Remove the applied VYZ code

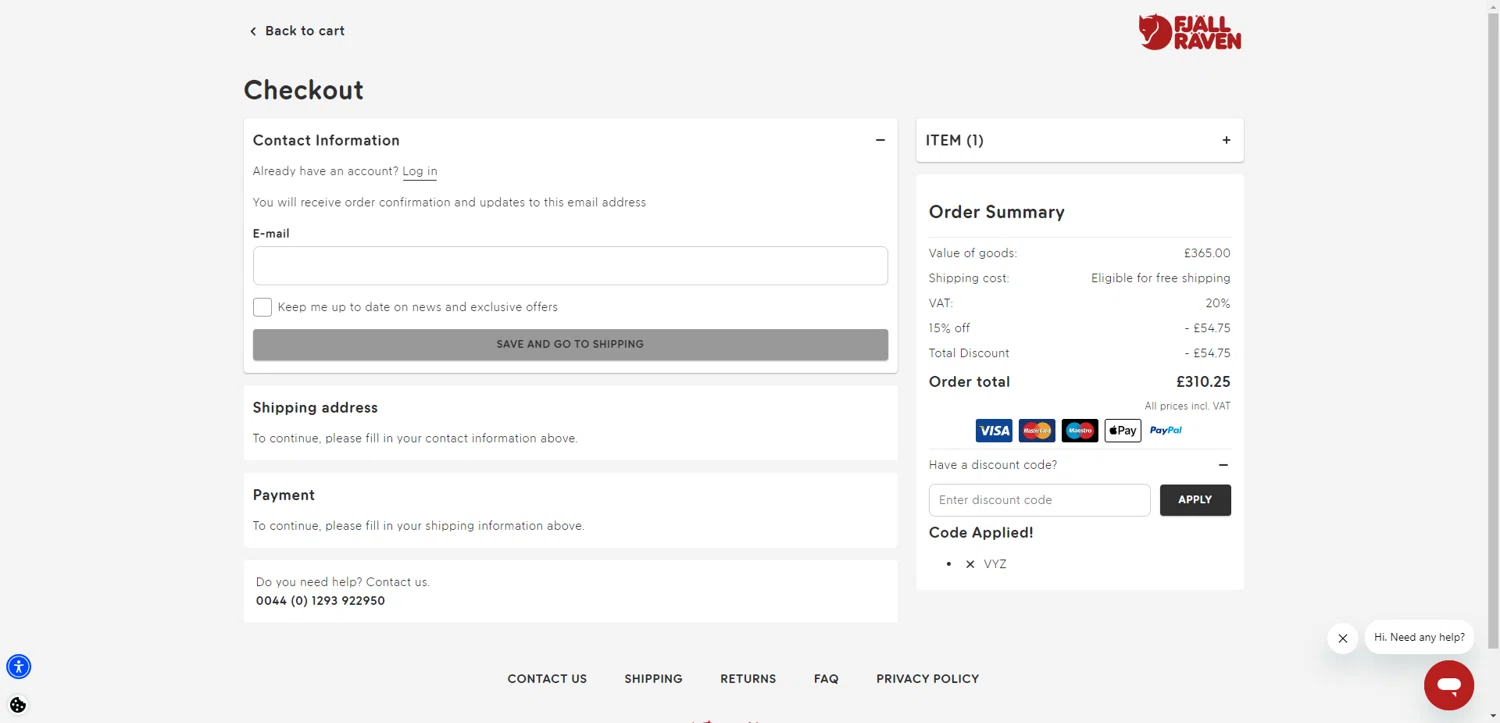tap(970, 564)
